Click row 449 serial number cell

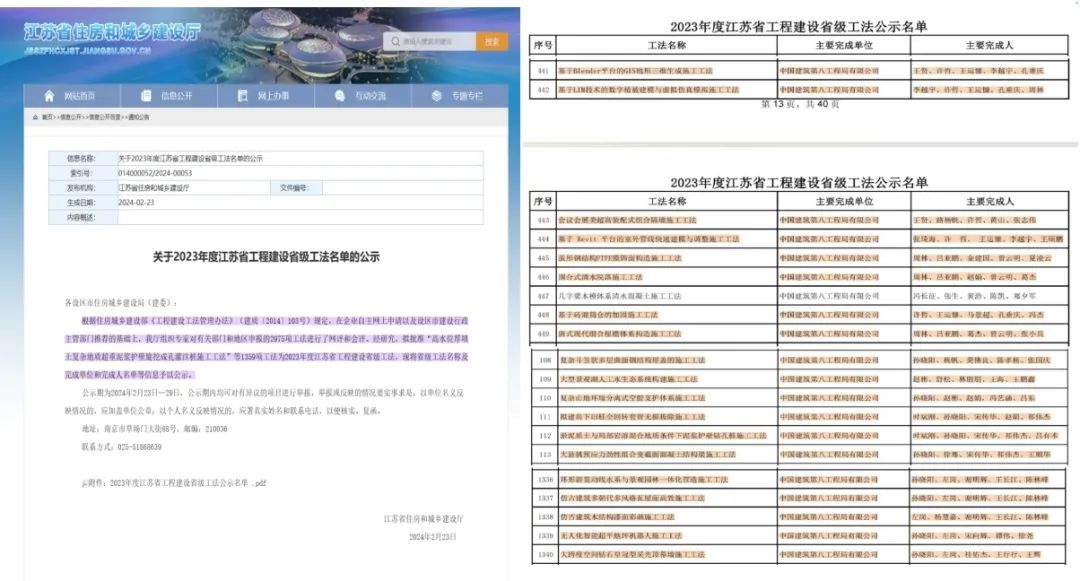point(543,334)
